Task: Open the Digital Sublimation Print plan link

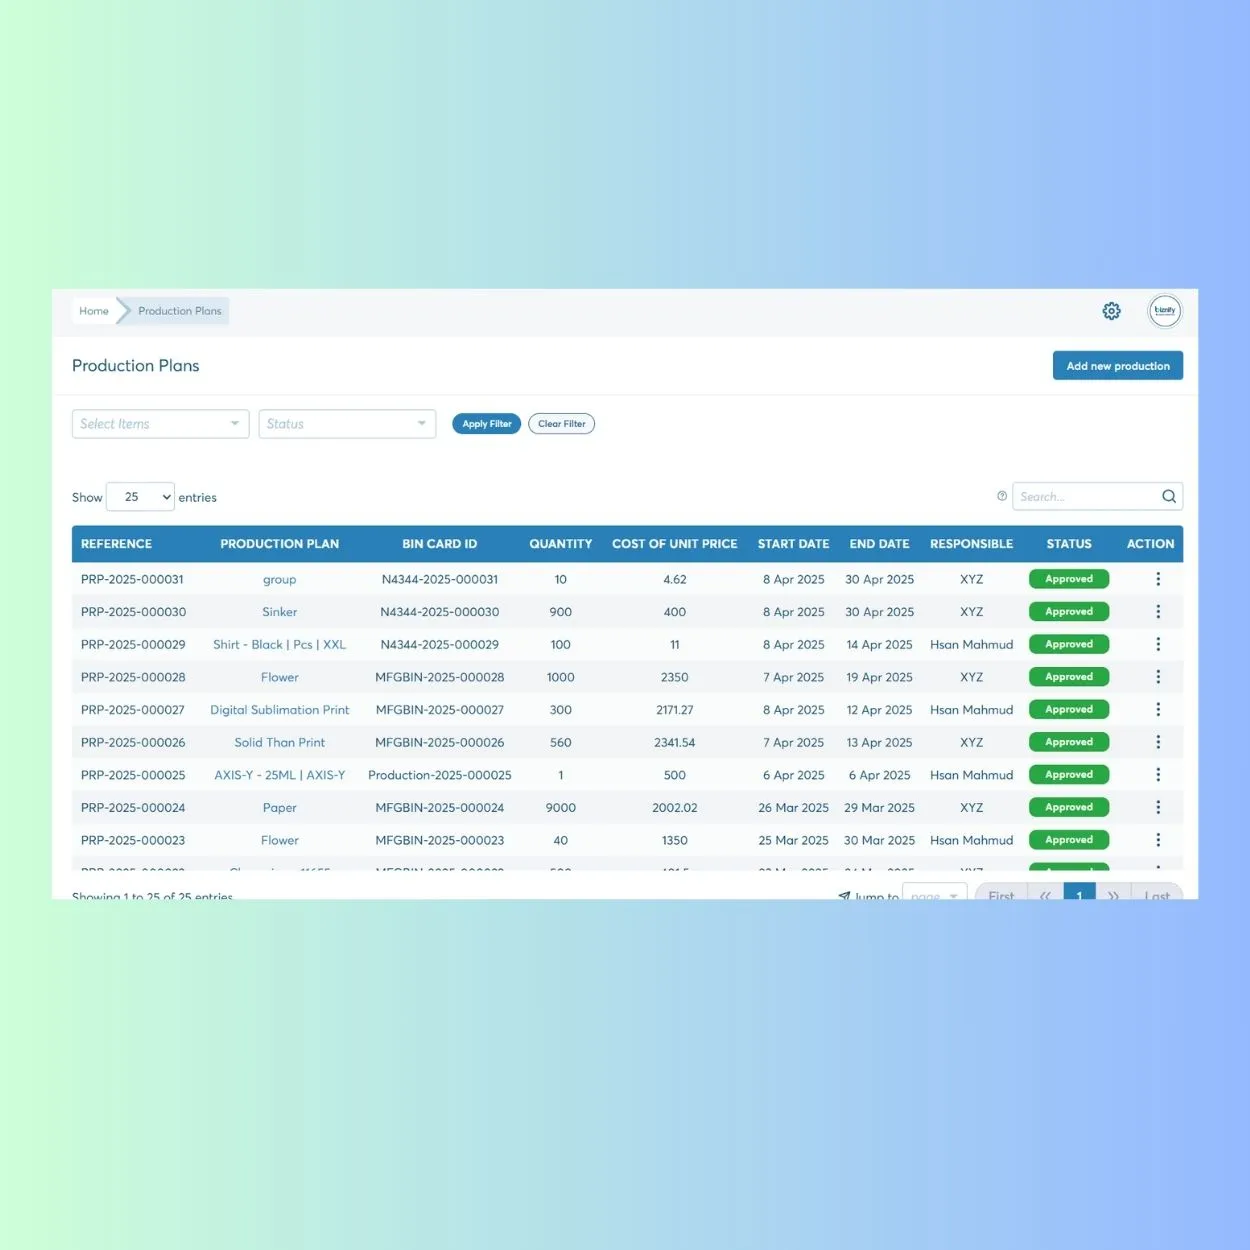Action: [280, 710]
